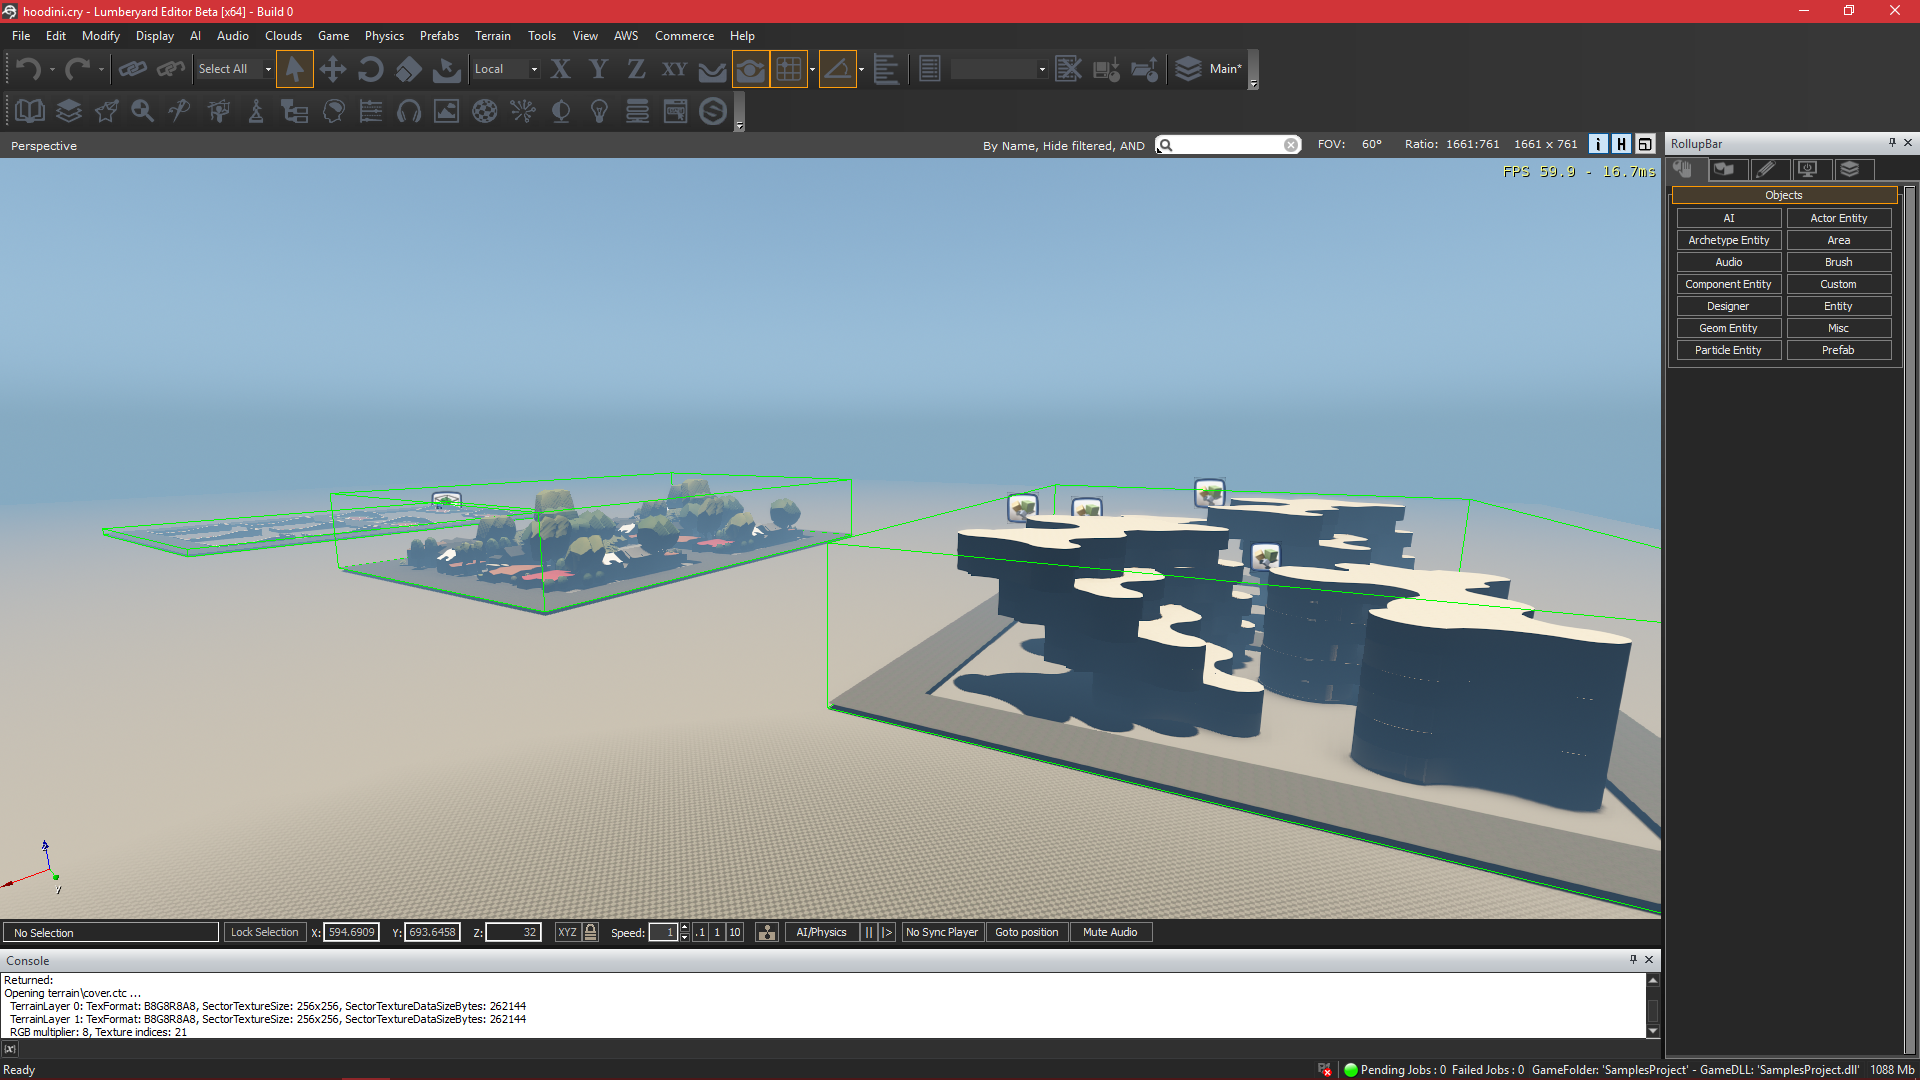The image size is (1920, 1080).
Task: Click the Goto position button
Action: click(1026, 932)
